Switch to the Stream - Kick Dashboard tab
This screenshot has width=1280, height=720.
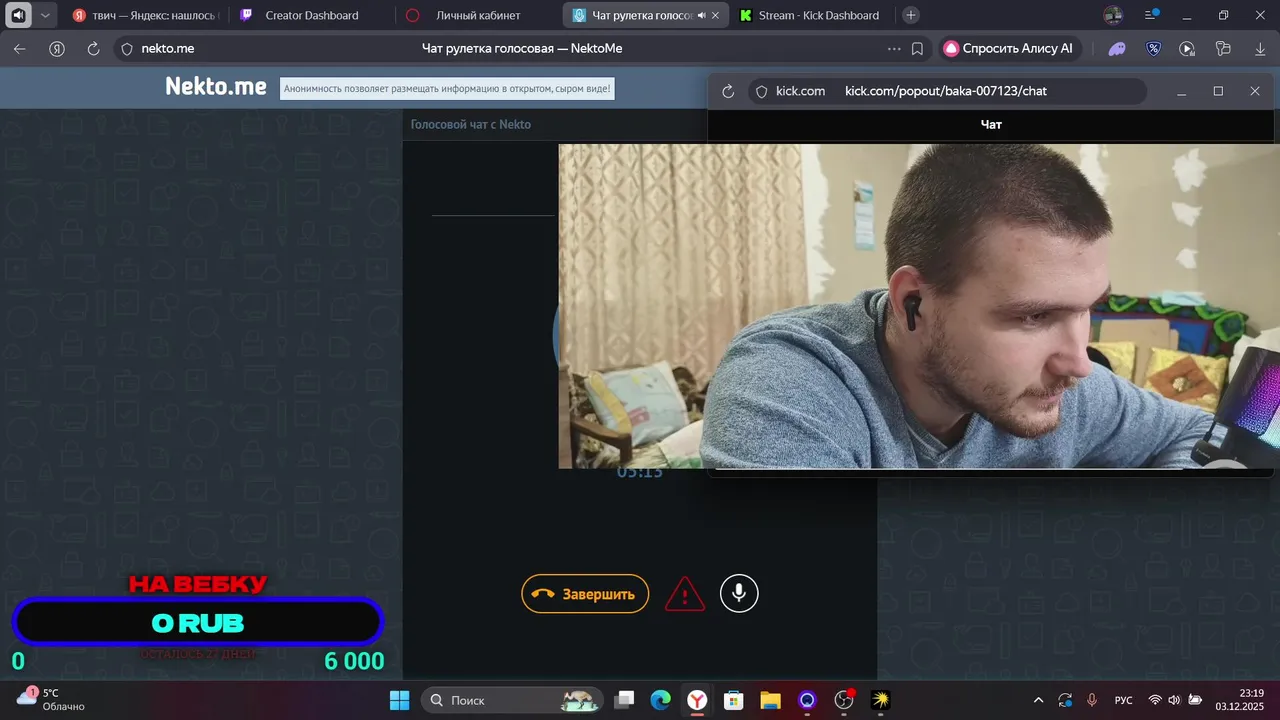tap(810, 15)
